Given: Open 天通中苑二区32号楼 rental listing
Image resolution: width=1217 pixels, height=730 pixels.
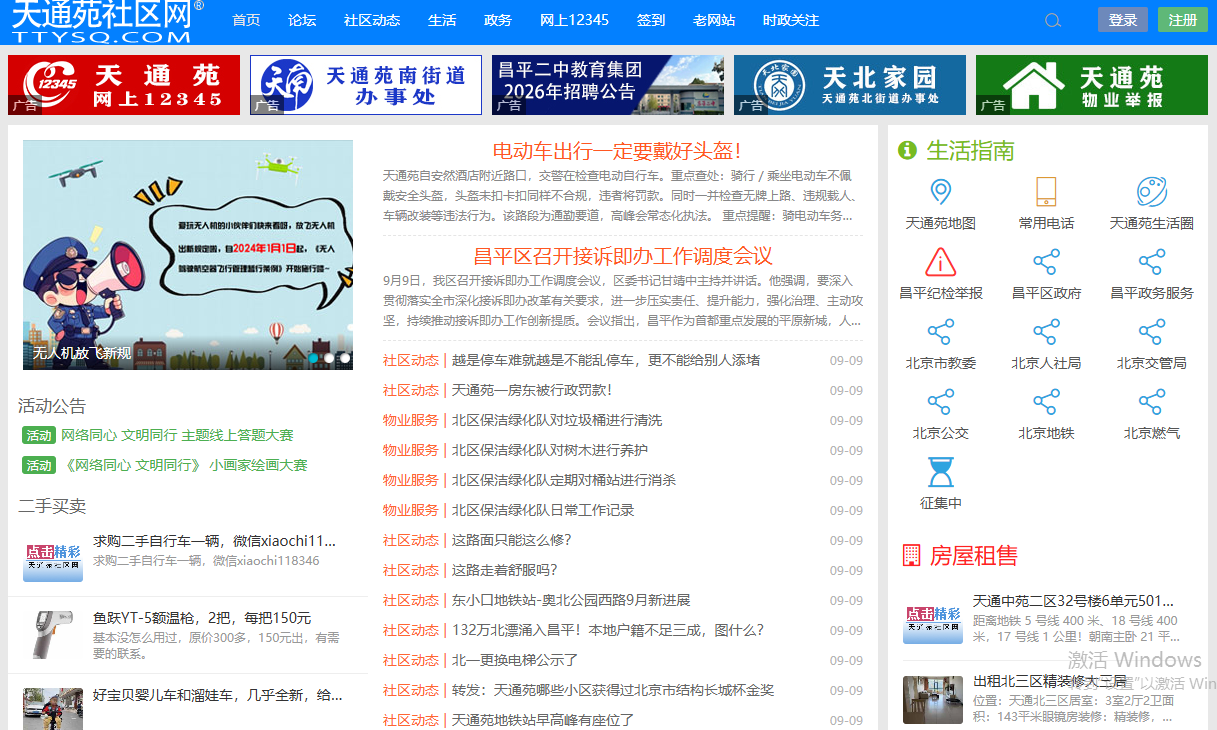Looking at the screenshot, I should 1073,601.
